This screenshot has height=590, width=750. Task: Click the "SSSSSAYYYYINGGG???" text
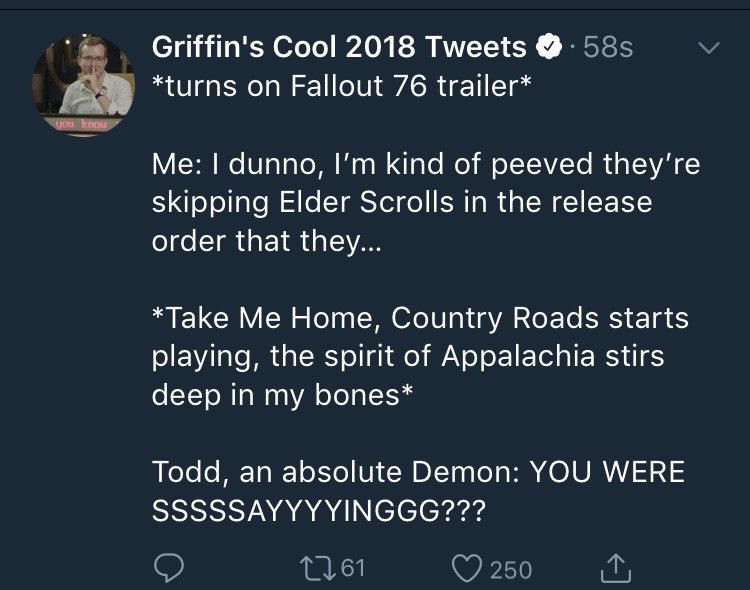(x=318, y=510)
